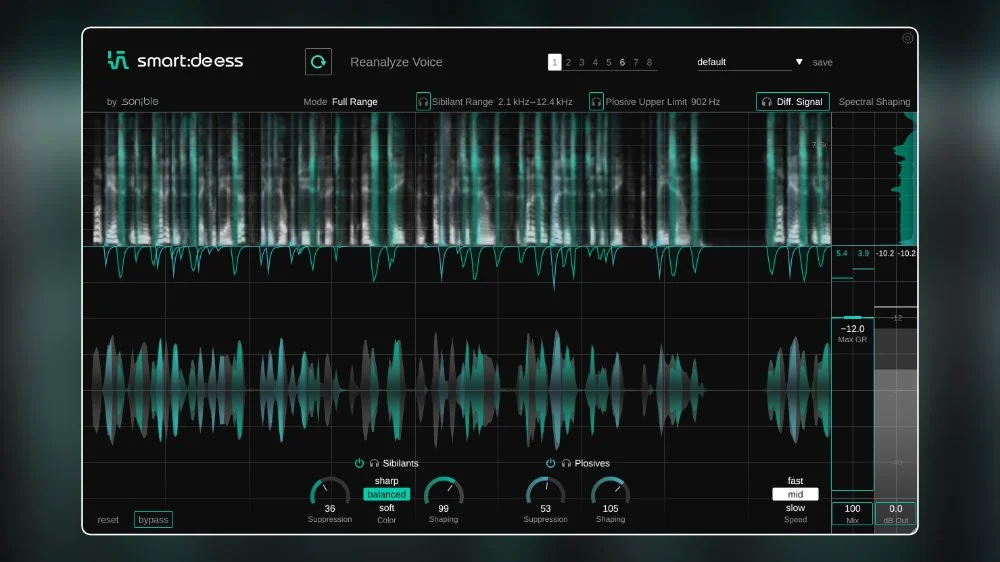
Task: Toggle the Sibilants power button
Action: pyautogui.click(x=359, y=463)
